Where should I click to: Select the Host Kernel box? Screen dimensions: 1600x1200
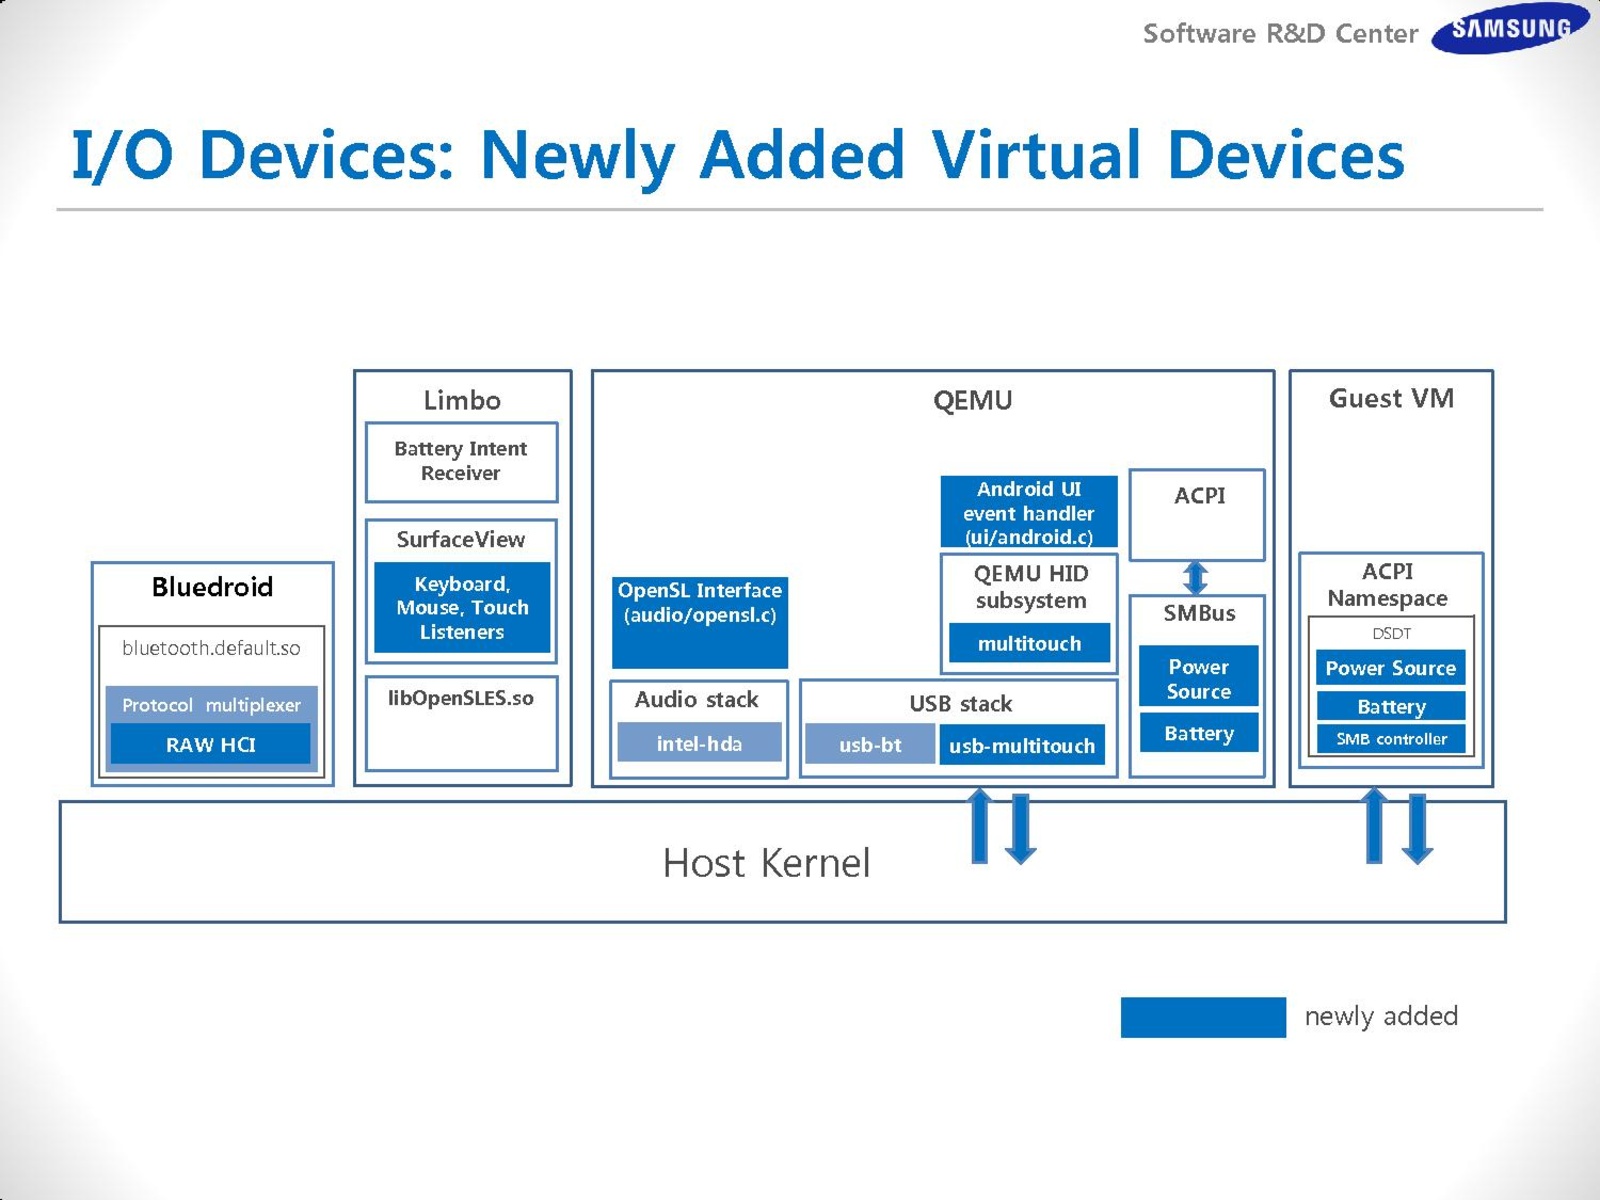(x=766, y=862)
